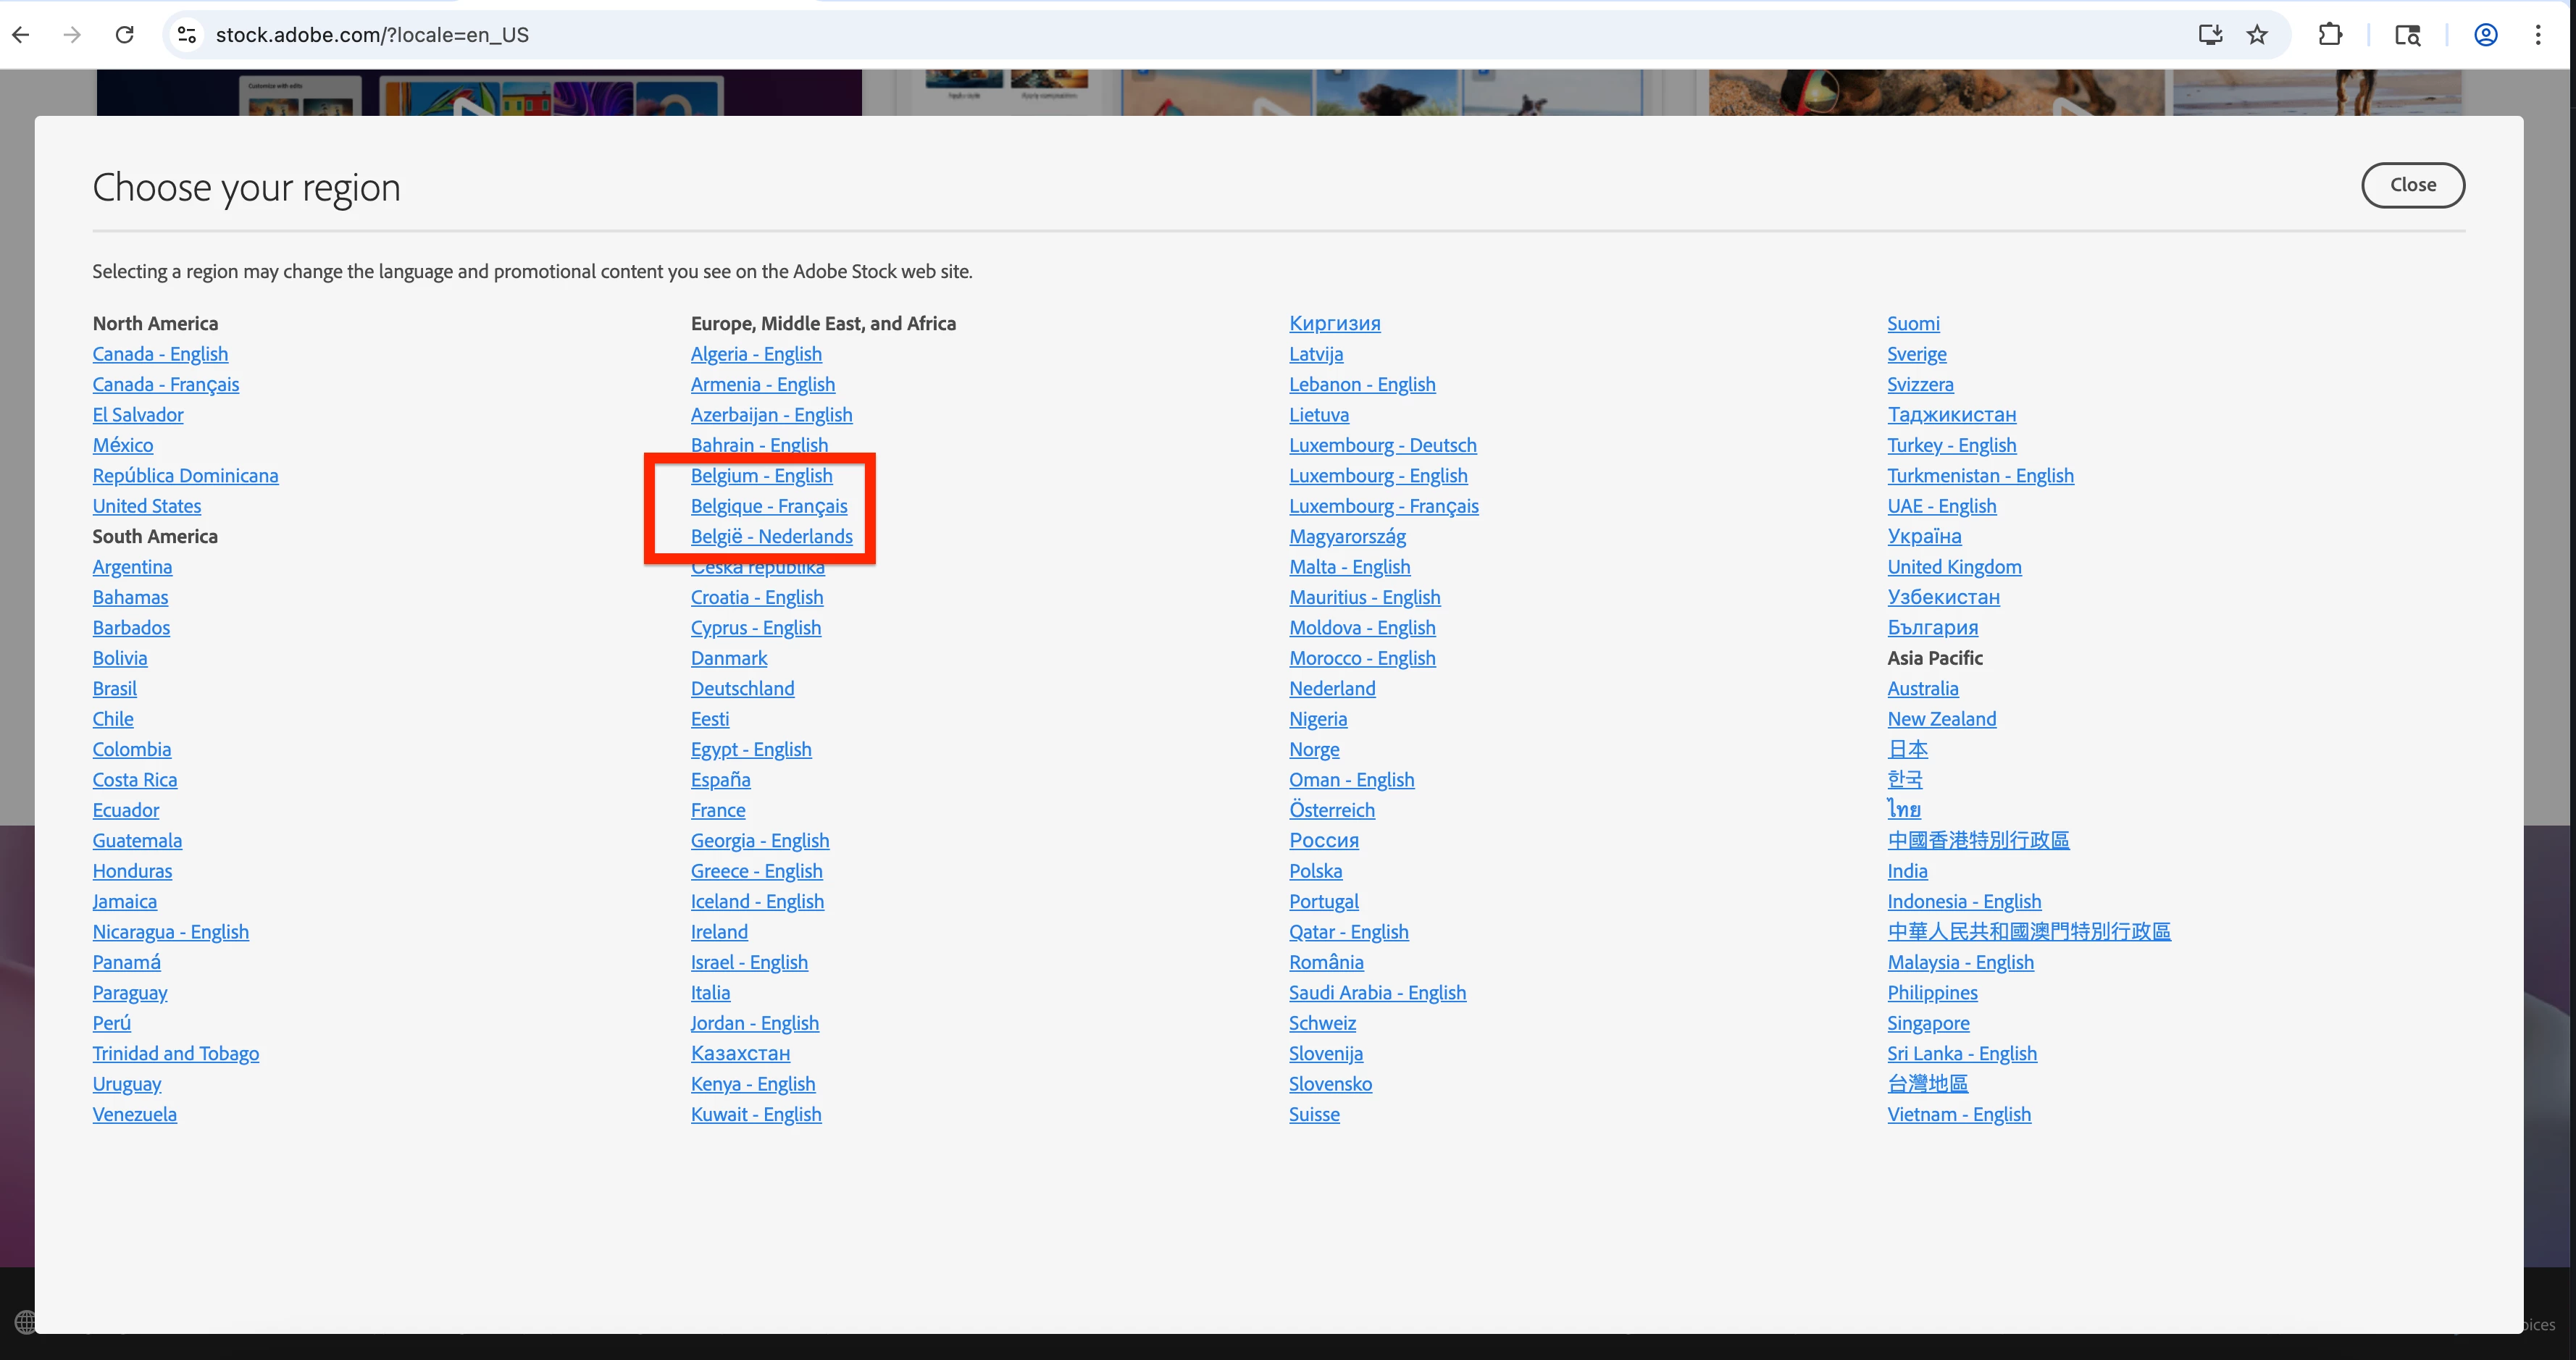
Task: Go back using the browser back arrow
Action: 21,35
